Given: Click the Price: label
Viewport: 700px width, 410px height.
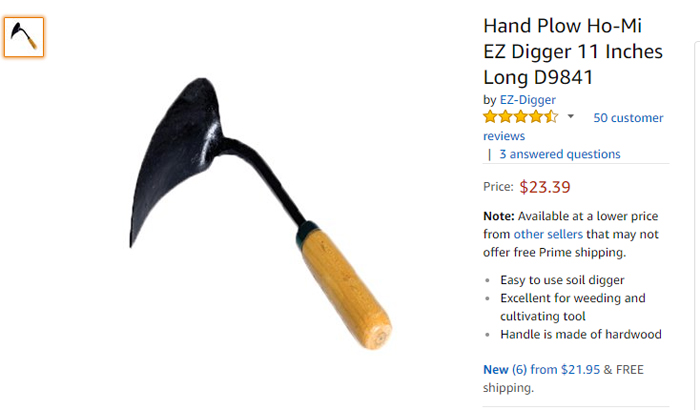Looking at the screenshot, I should 498,187.
